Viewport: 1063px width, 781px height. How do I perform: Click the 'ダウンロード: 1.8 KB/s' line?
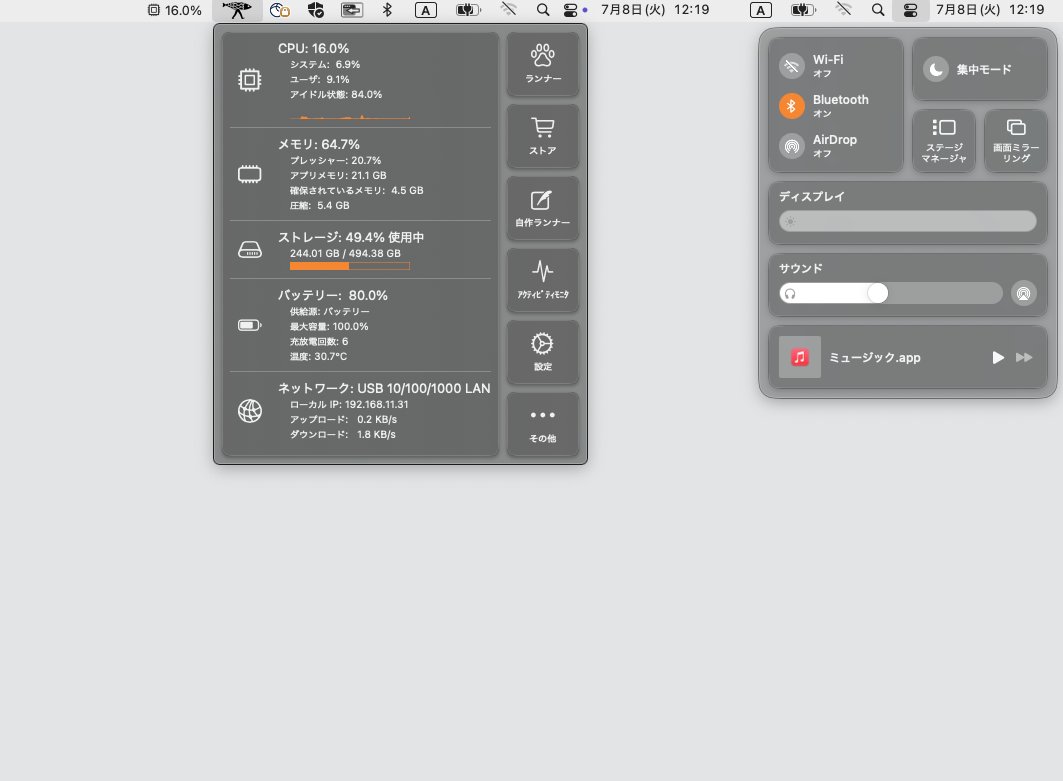coord(343,434)
